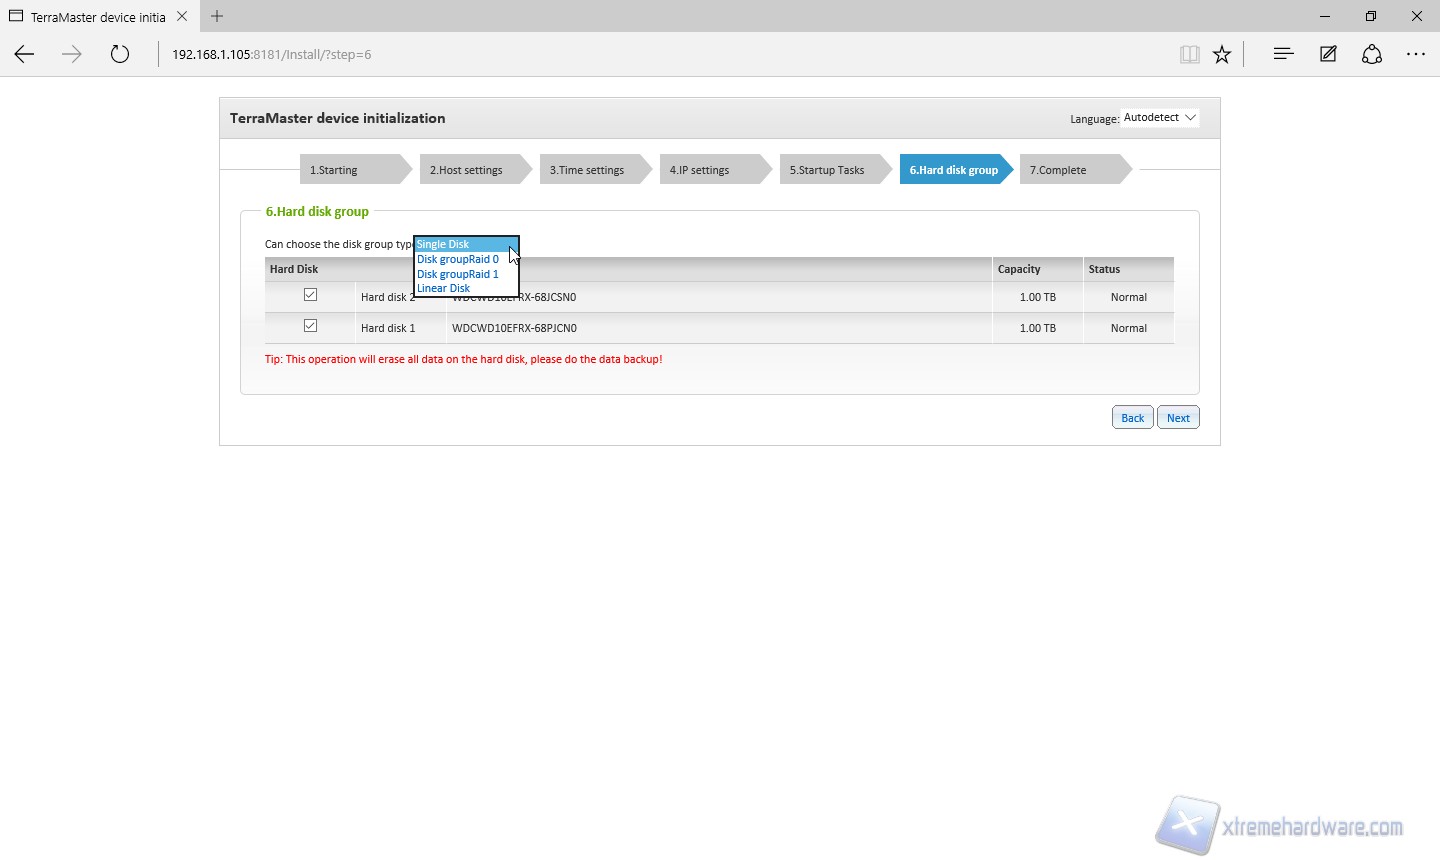Select Disk groupRaid 1 option
The height and width of the screenshot is (860, 1440).
[458, 274]
